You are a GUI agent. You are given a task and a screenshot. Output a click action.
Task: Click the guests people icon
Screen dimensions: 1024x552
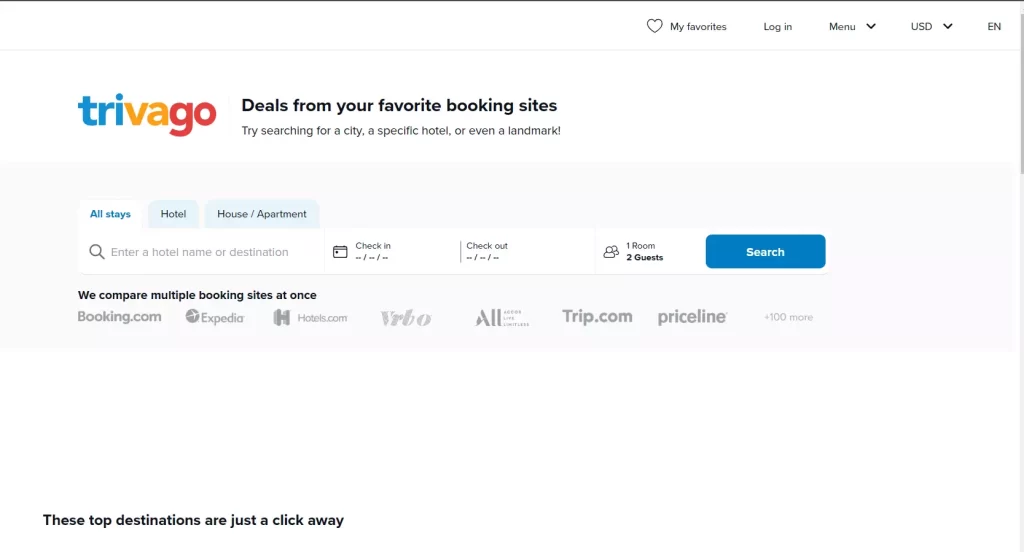[x=611, y=252]
